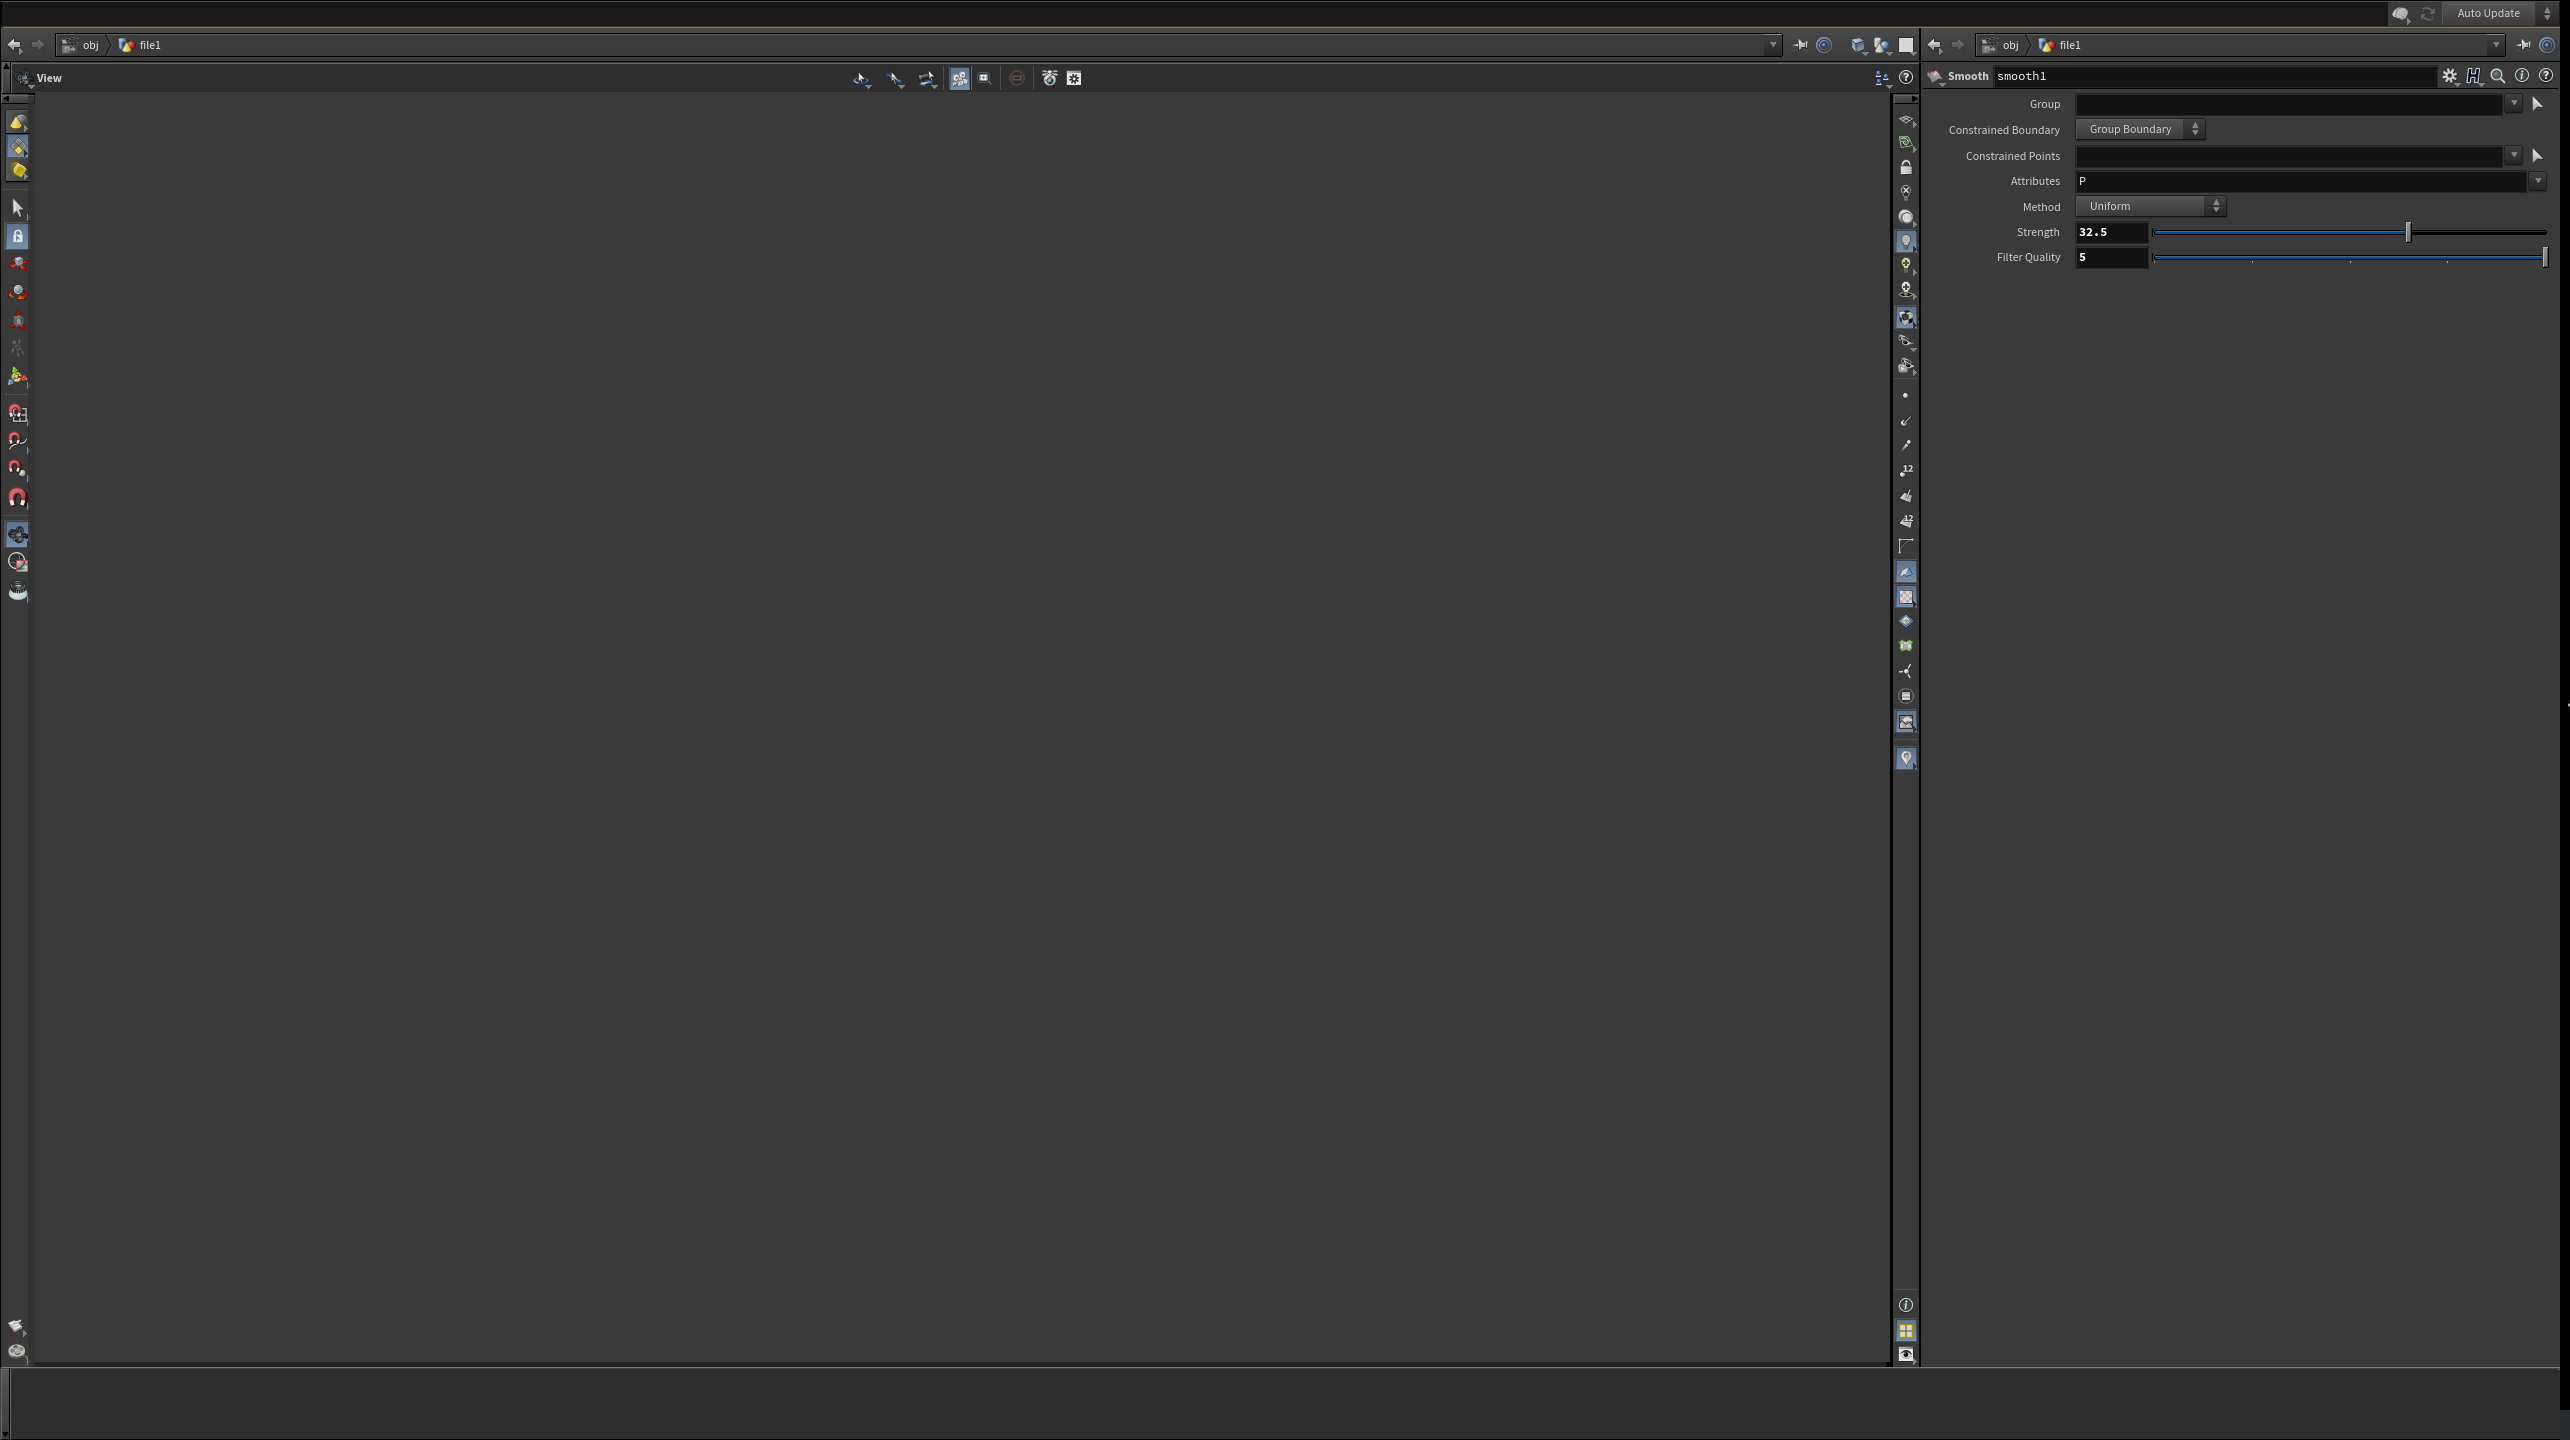Open the Group field dropdown arrow
Screen dimensions: 2570x1440
pyautogui.click(x=2513, y=104)
